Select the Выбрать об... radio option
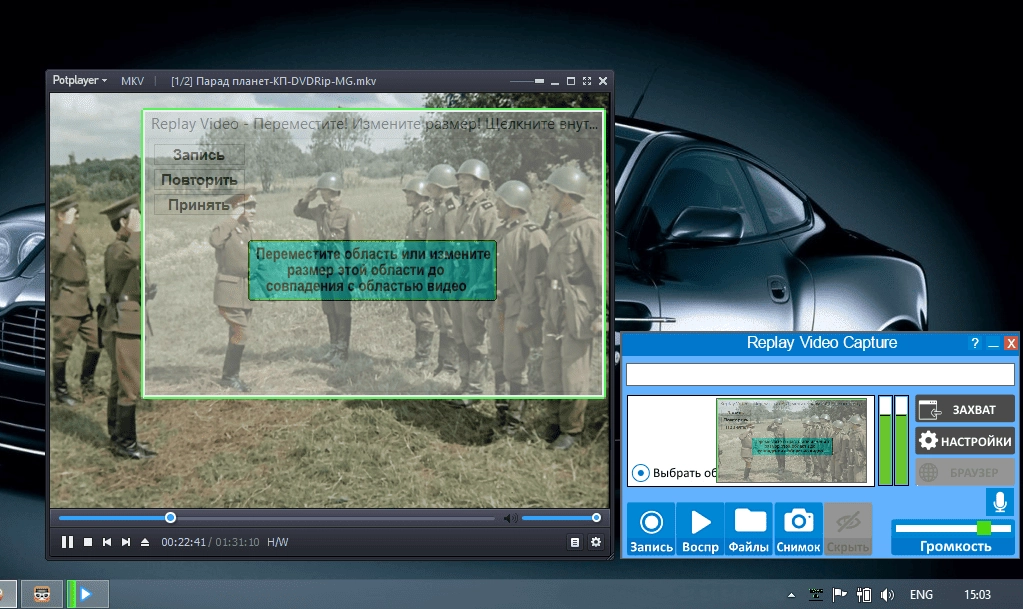1023x609 pixels. point(641,473)
